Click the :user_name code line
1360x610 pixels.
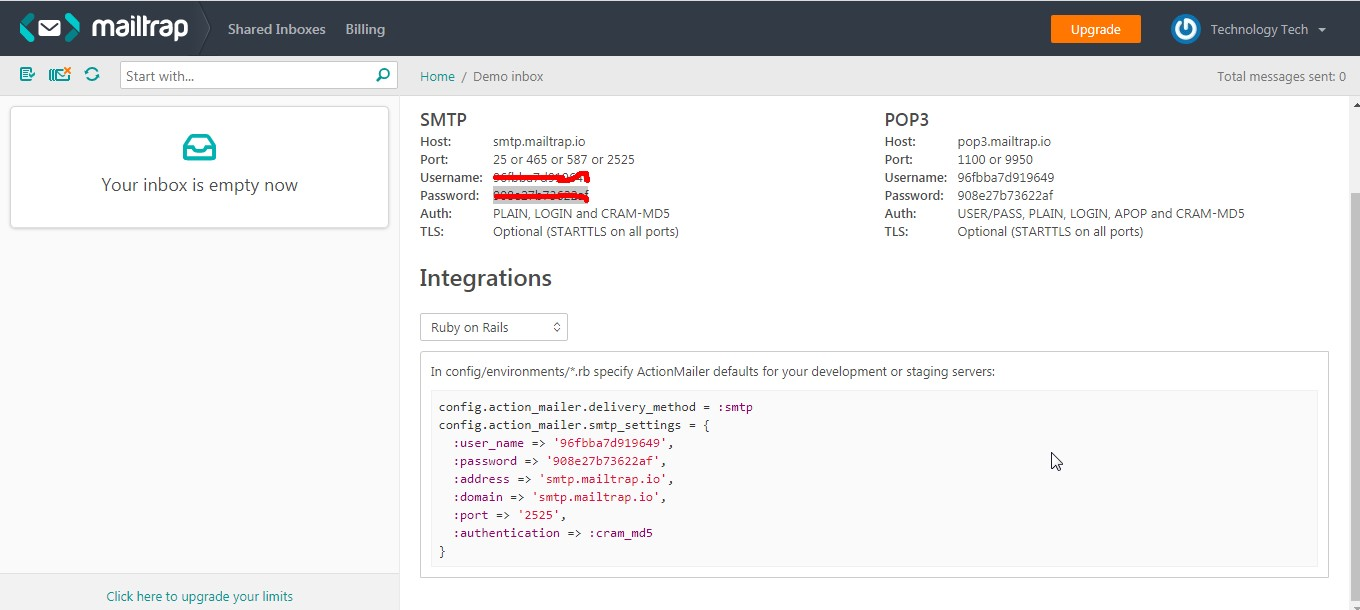[564, 443]
